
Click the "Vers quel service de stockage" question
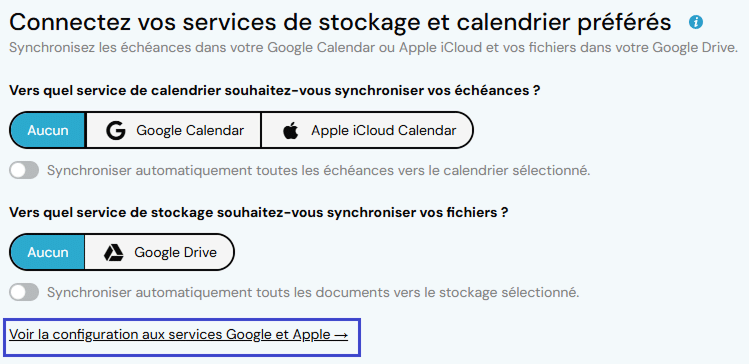pos(258,212)
